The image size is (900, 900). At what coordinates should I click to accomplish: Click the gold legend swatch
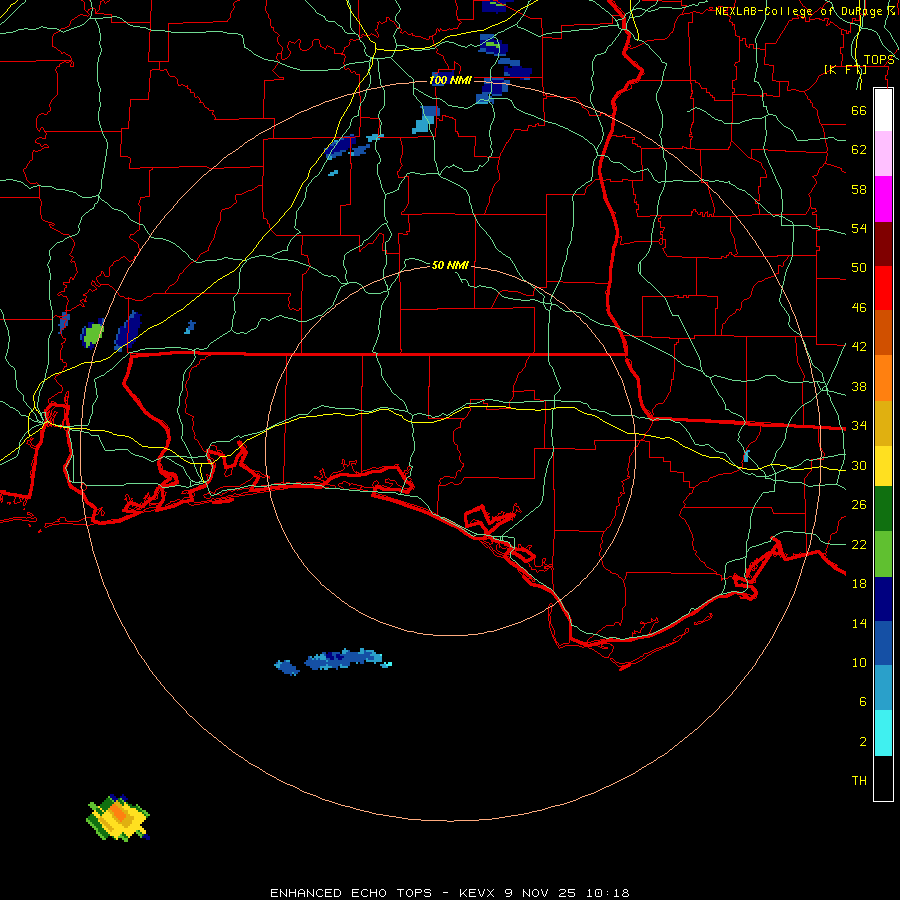[x=883, y=422]
